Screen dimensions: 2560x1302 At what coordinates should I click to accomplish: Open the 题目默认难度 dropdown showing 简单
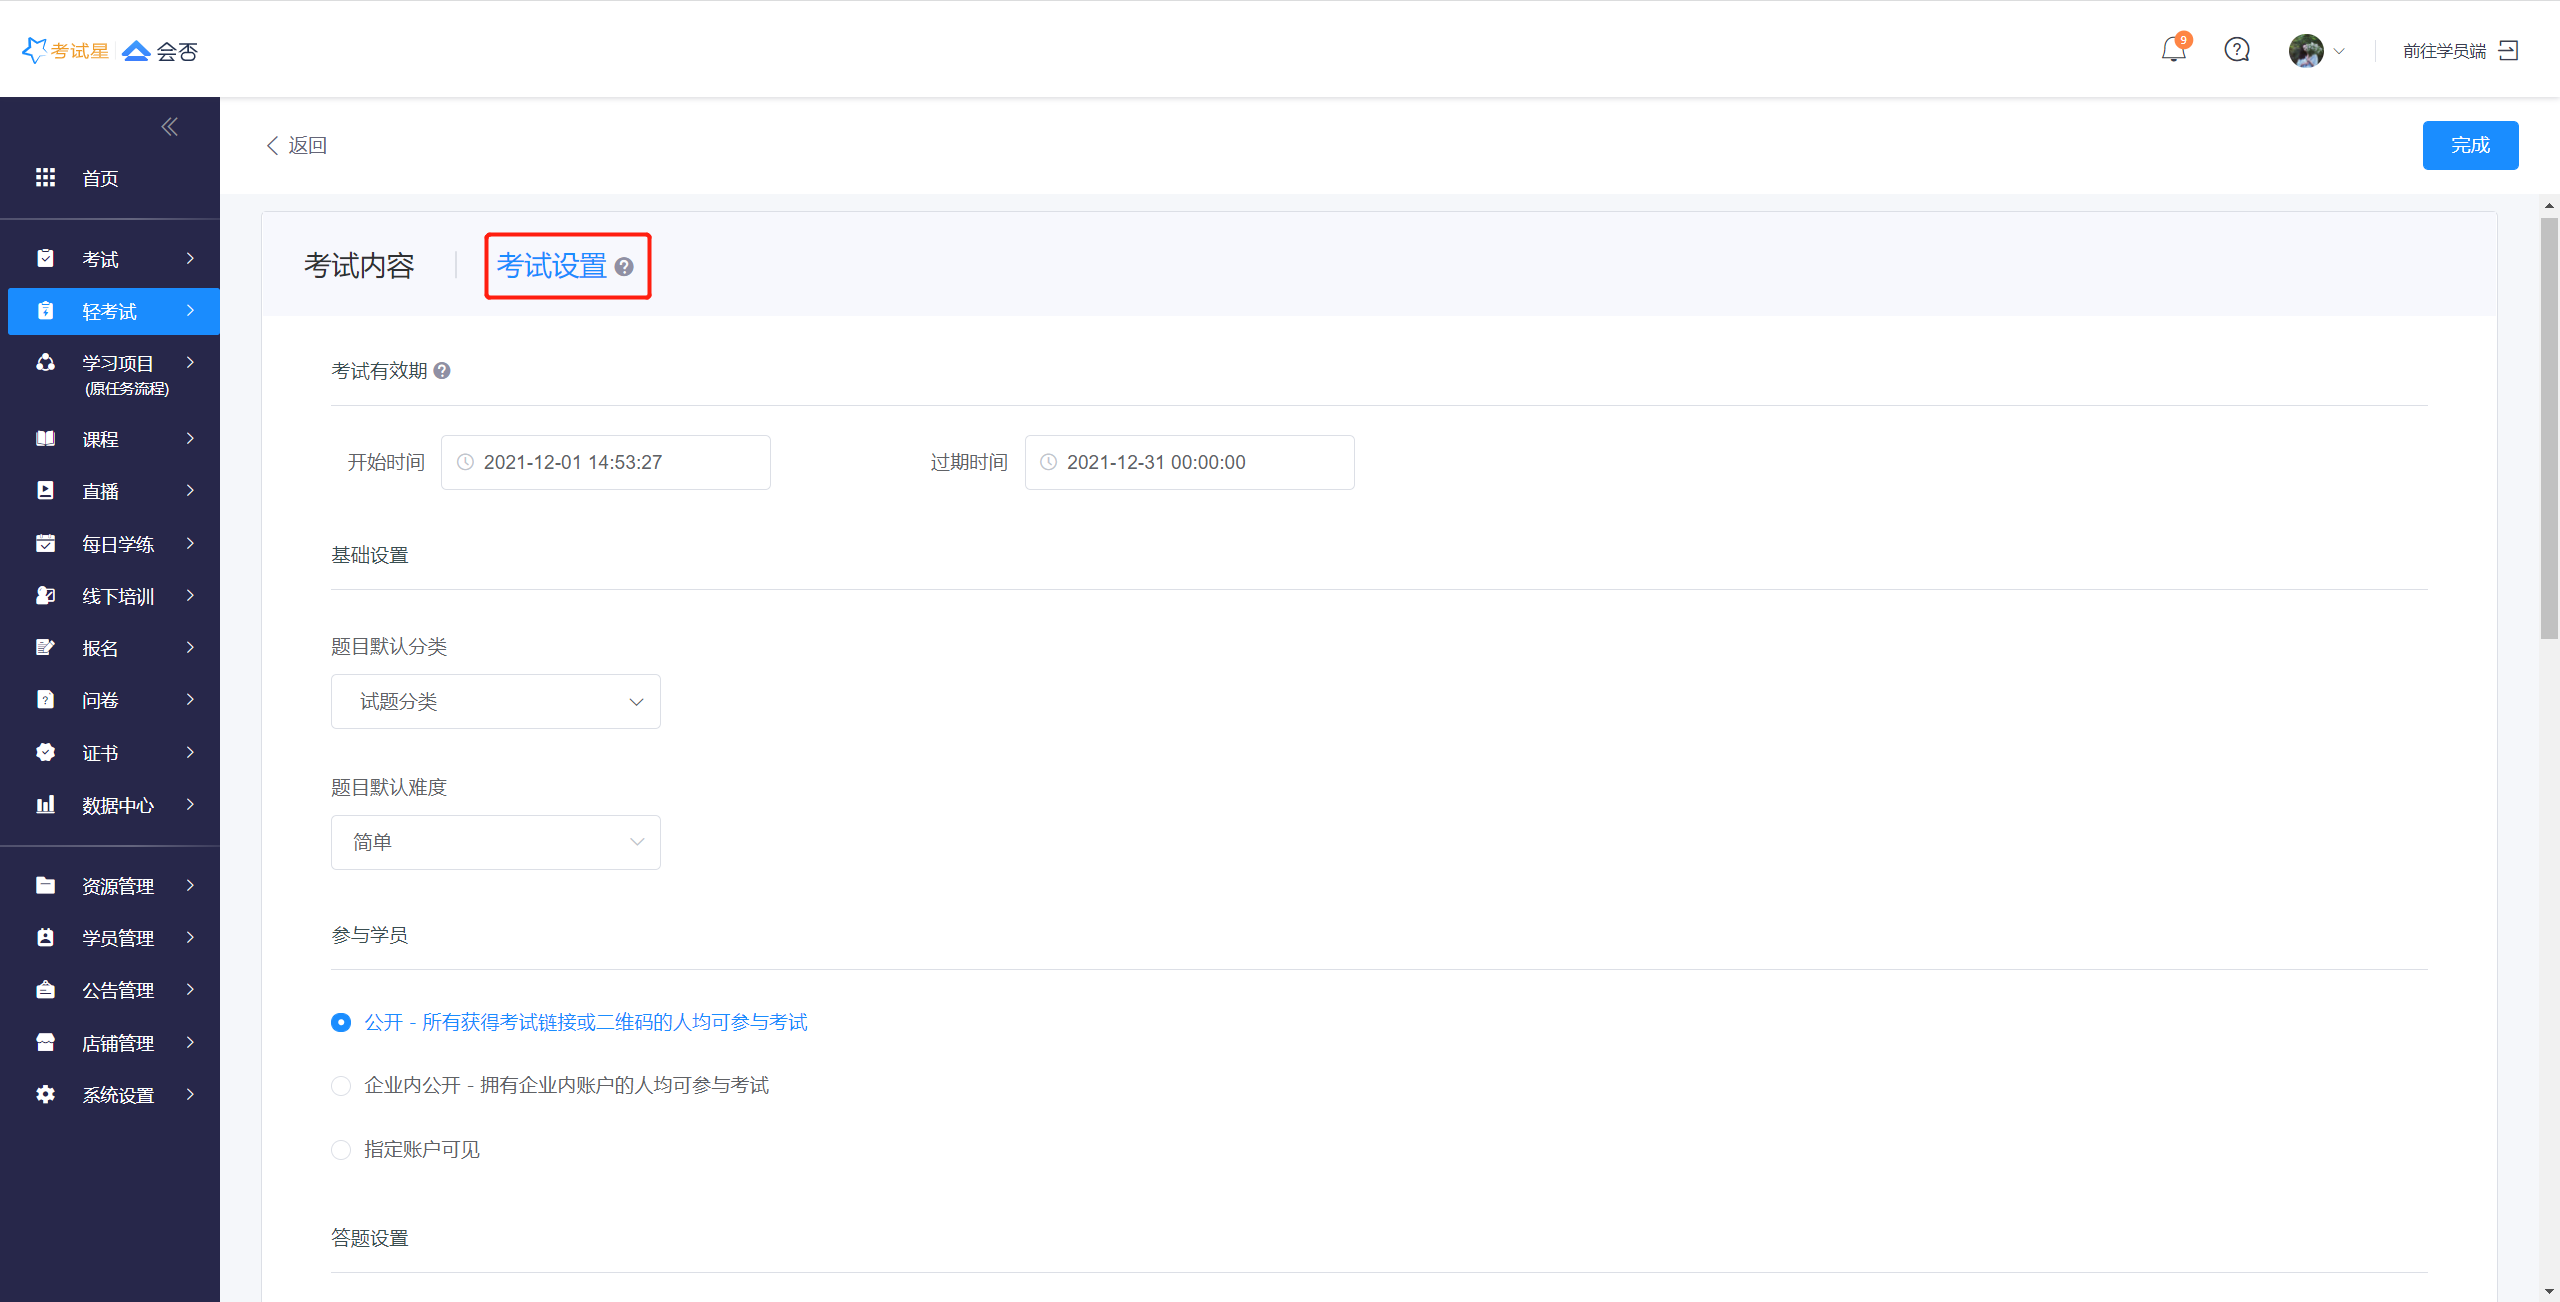495,843
